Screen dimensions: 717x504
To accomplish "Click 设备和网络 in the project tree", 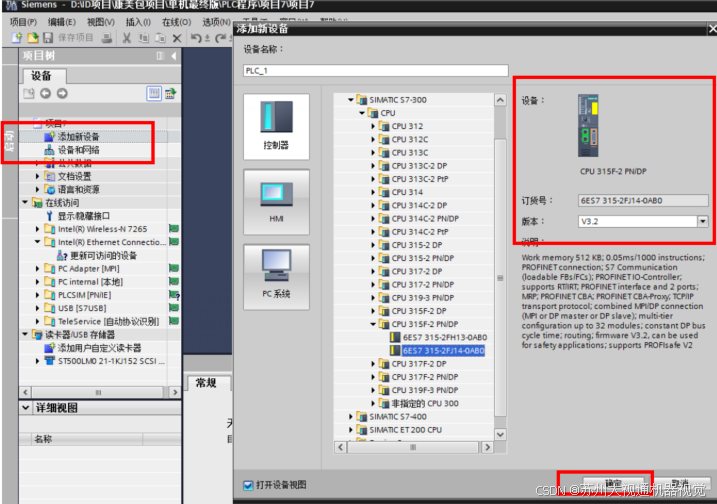I will [78, 150].
